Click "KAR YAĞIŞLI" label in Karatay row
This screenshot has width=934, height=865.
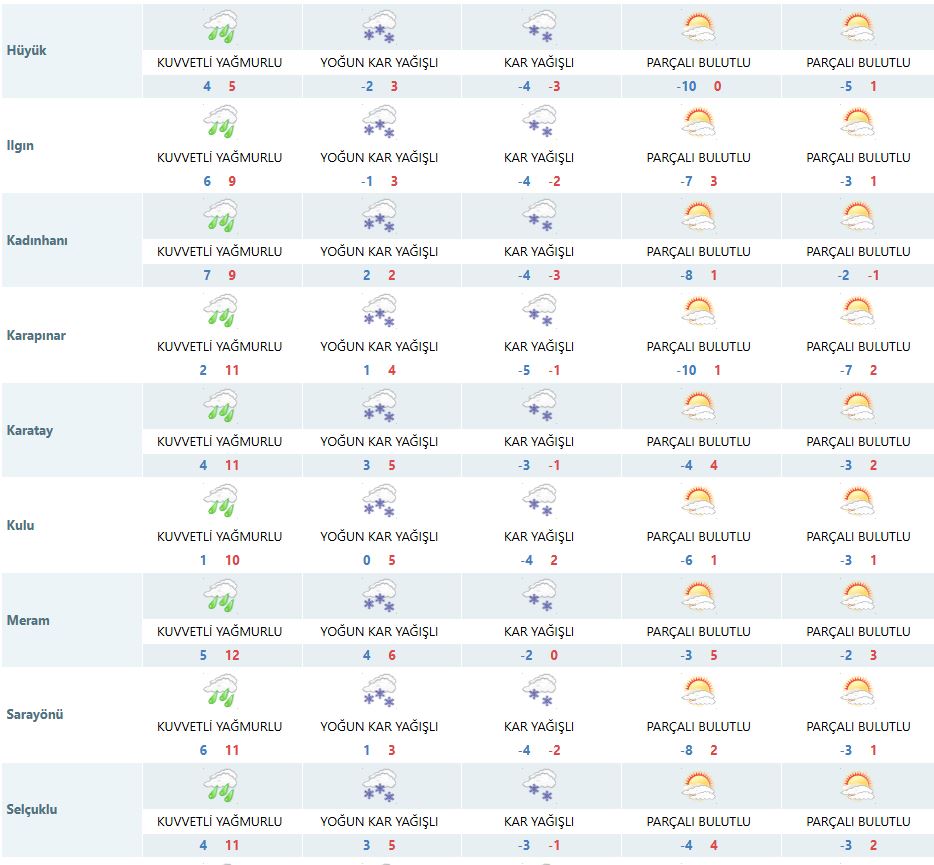coord(539,442)
